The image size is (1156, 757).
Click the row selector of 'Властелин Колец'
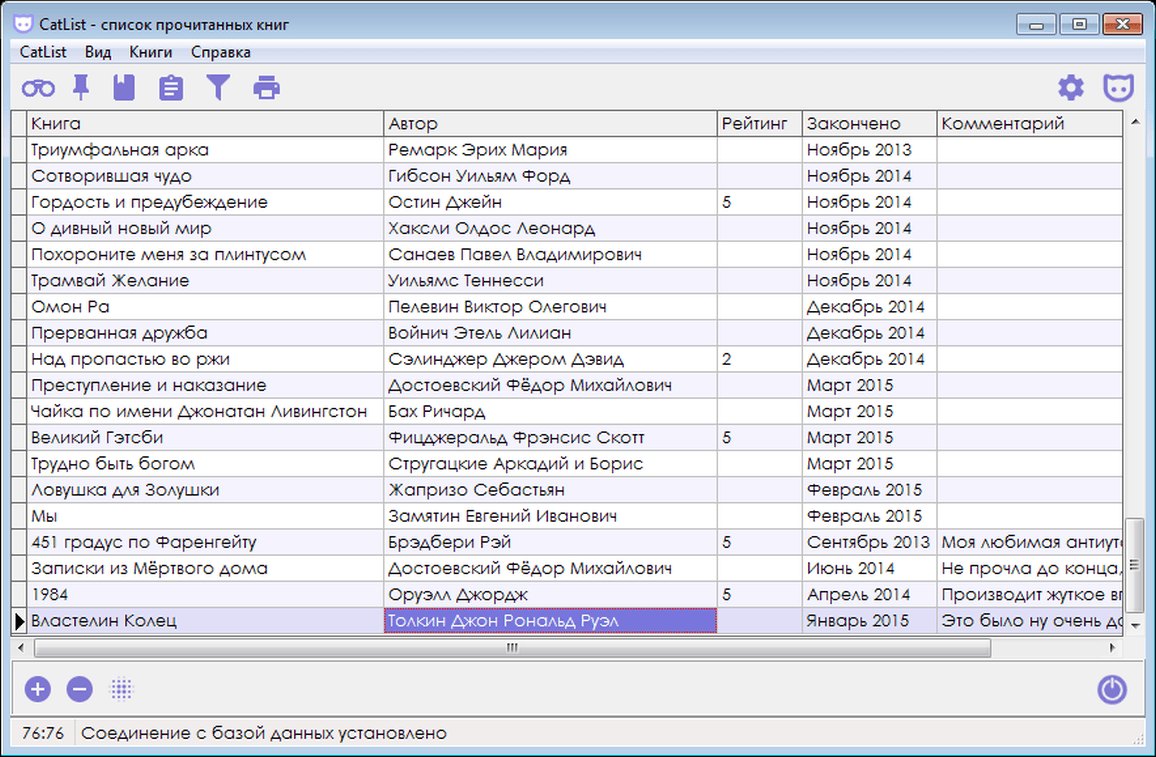click(19, 621)
